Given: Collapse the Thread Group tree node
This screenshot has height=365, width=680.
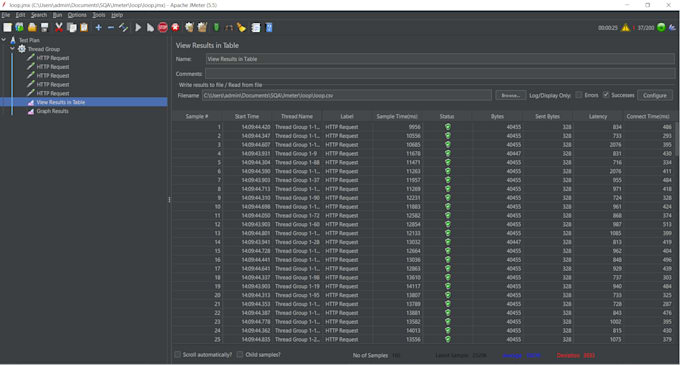Looking at the screenshot, I should (x=12, y=49).
